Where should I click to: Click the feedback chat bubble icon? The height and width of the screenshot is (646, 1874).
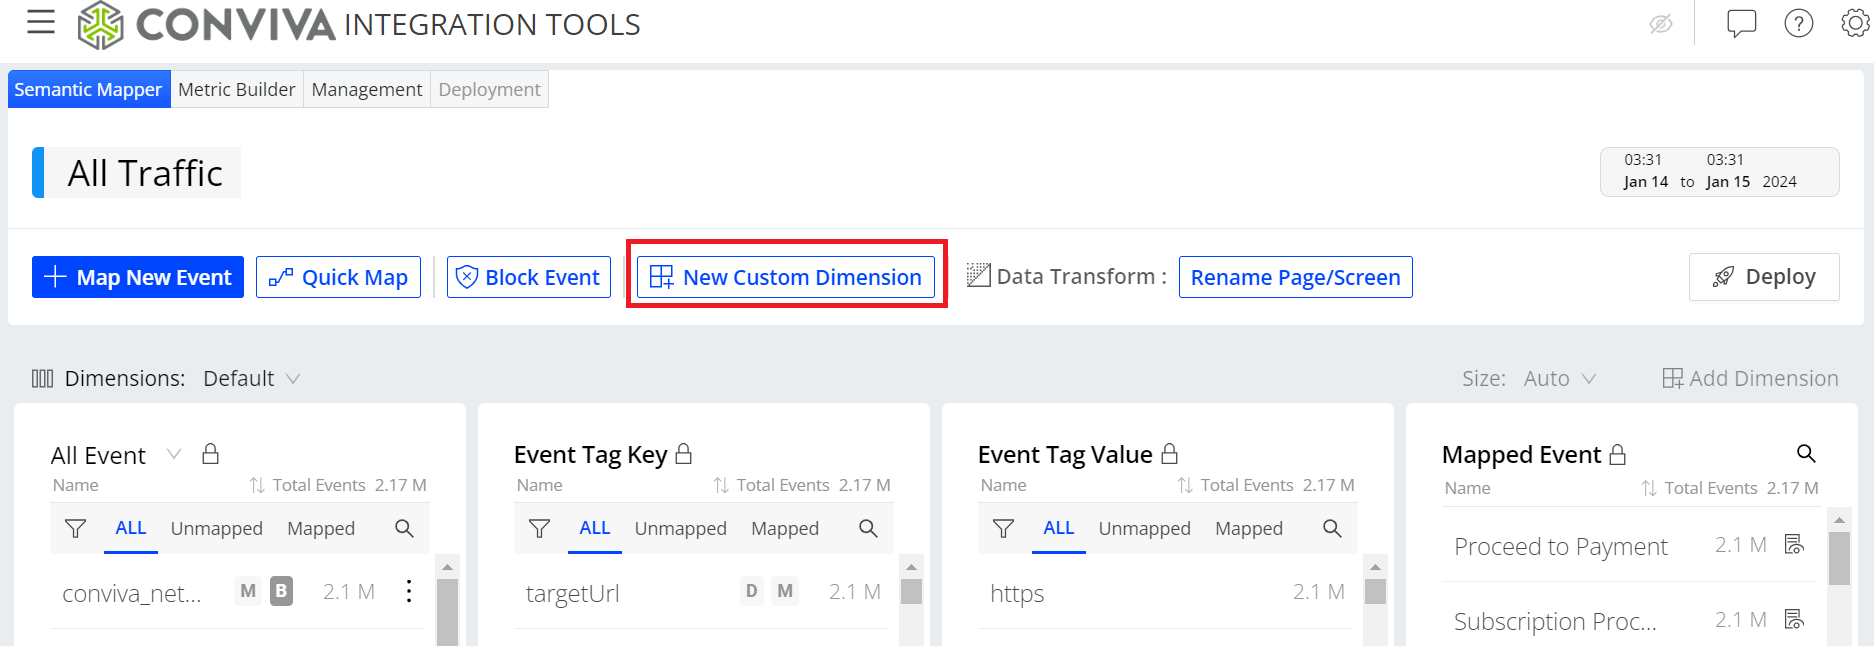[x=1741, y=23]
